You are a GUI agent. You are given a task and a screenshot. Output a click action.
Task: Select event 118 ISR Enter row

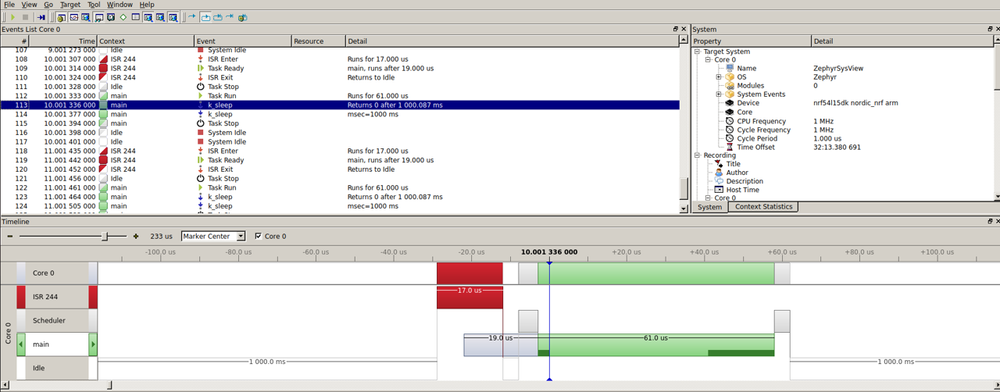point(339,151)
